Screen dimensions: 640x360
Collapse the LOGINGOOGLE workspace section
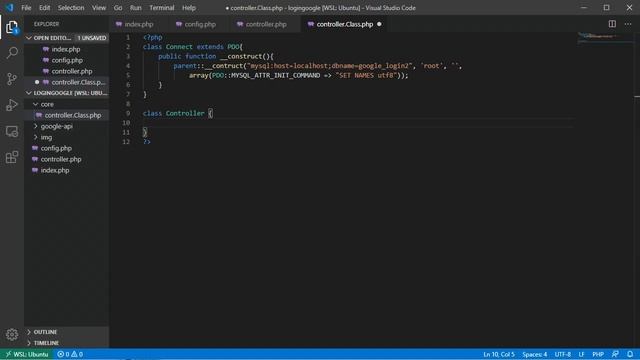(67, 93)
